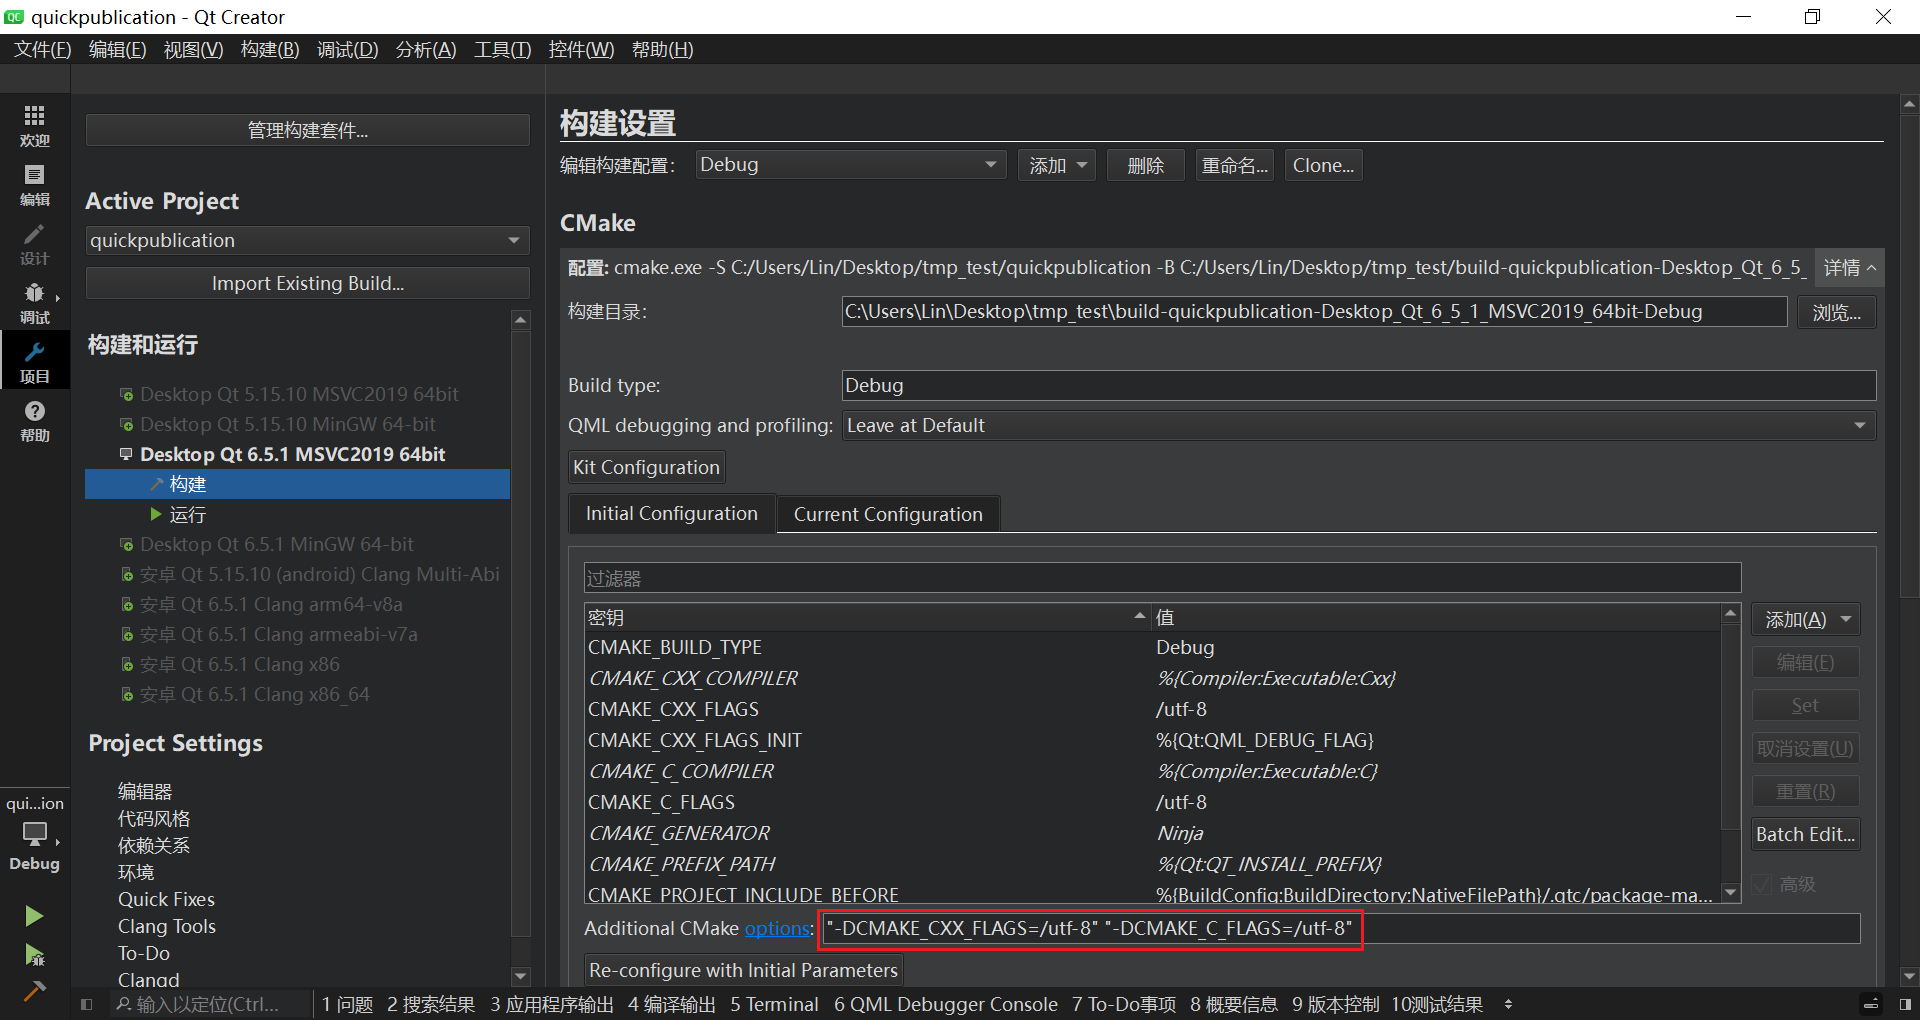Open the 帮助 (Help) mode
The image size is (1920, 1020).
point(35,421)
